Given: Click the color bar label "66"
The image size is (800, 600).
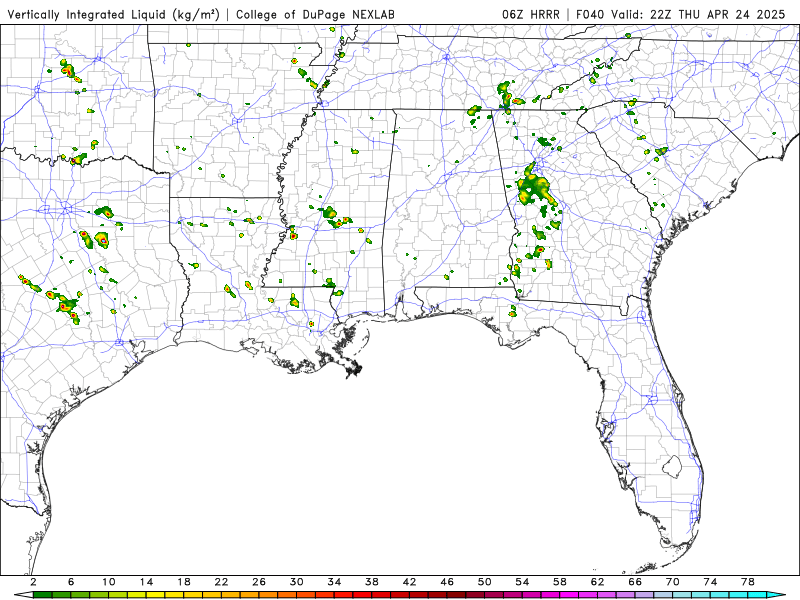Looking at the screenshot, I should coord(635,582).
